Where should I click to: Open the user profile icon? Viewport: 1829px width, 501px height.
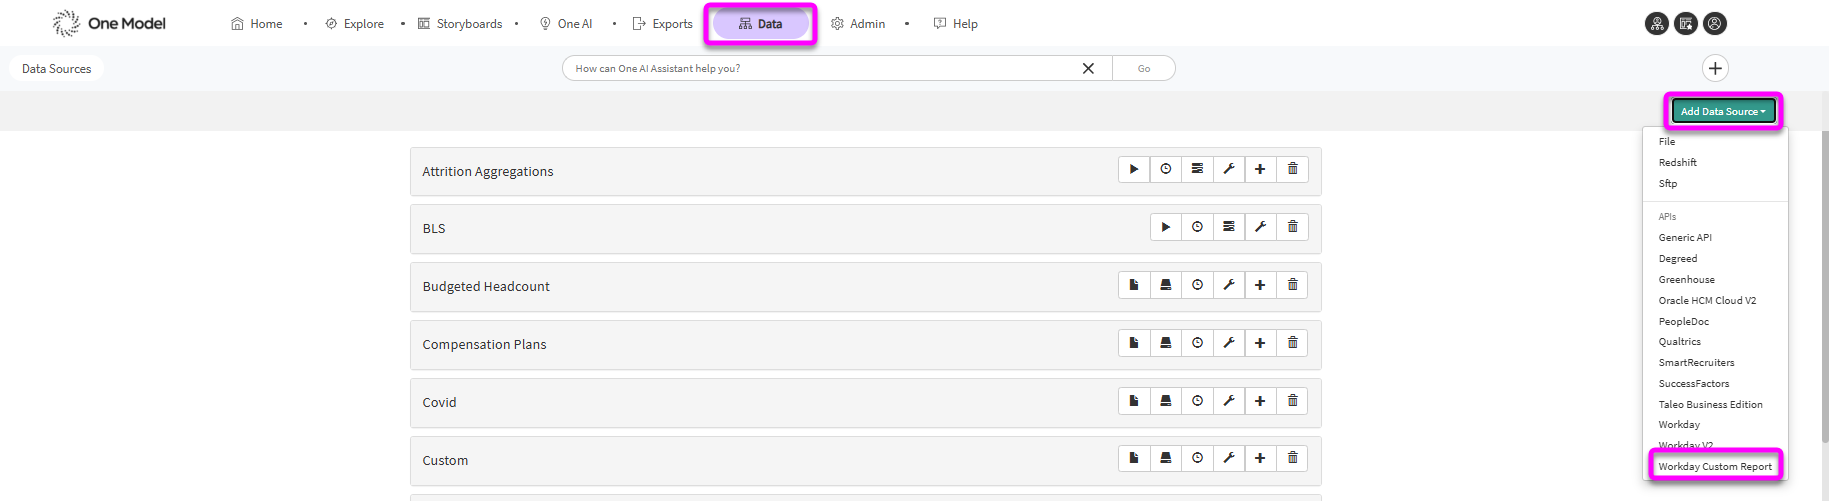coord(1715,24)
